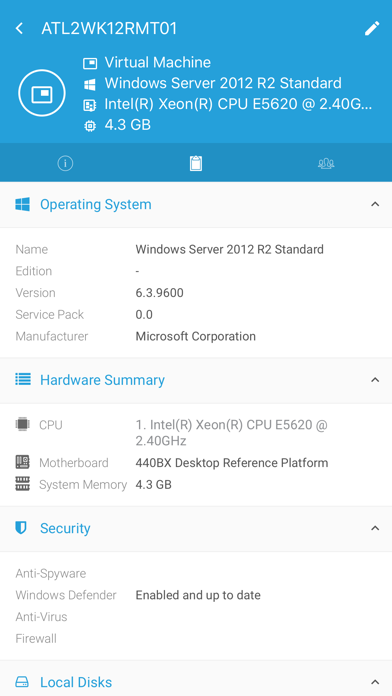Collapse the Security section
This screenshot has height=696, width=392.
[375, 528]
